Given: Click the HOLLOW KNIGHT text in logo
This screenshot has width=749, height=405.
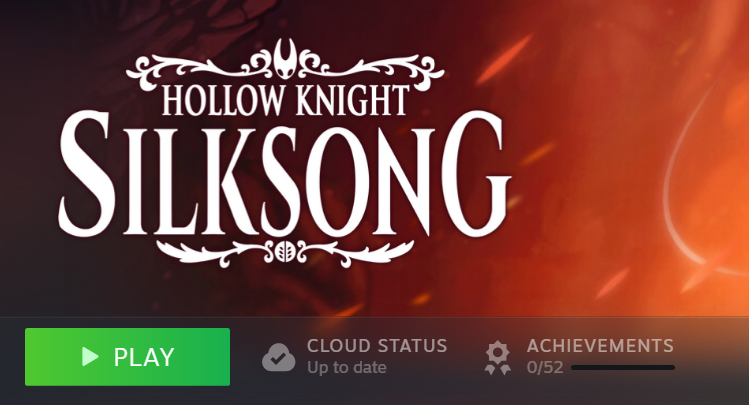Looking at the screenshot, I should [x=286, y=100].
